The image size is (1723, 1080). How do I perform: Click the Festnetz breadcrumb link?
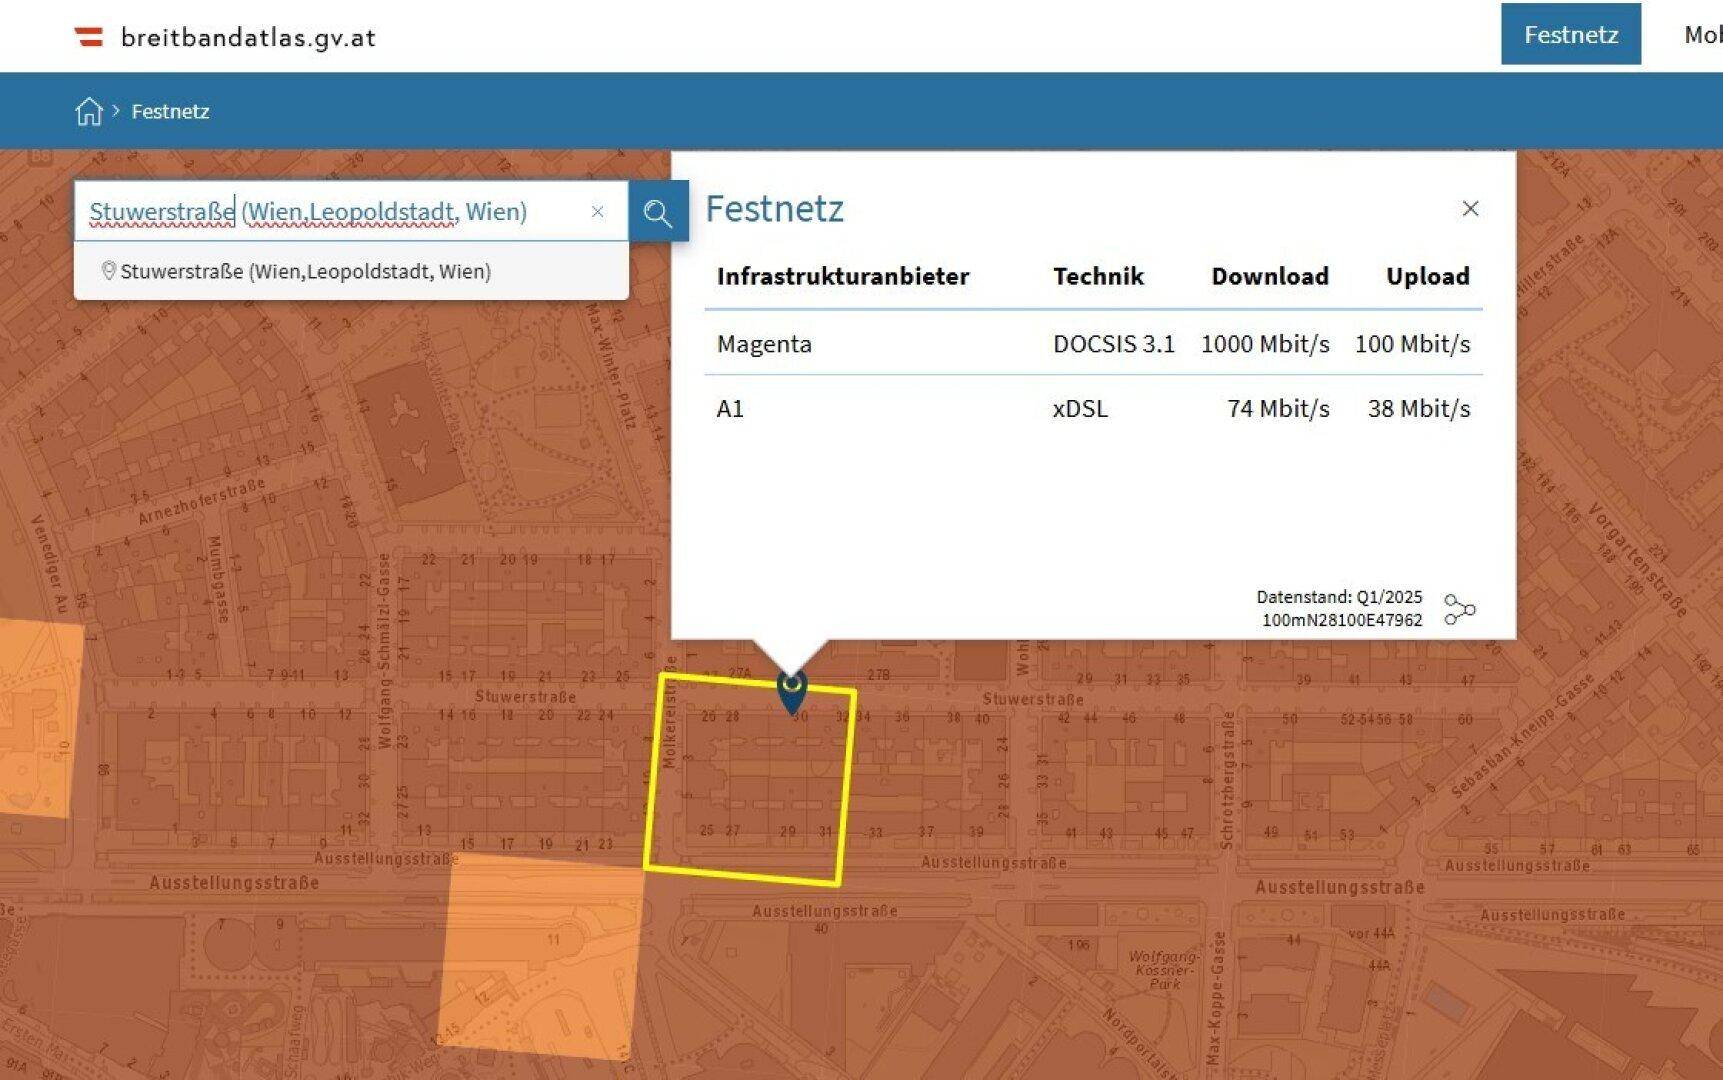[x=170, y=111]
